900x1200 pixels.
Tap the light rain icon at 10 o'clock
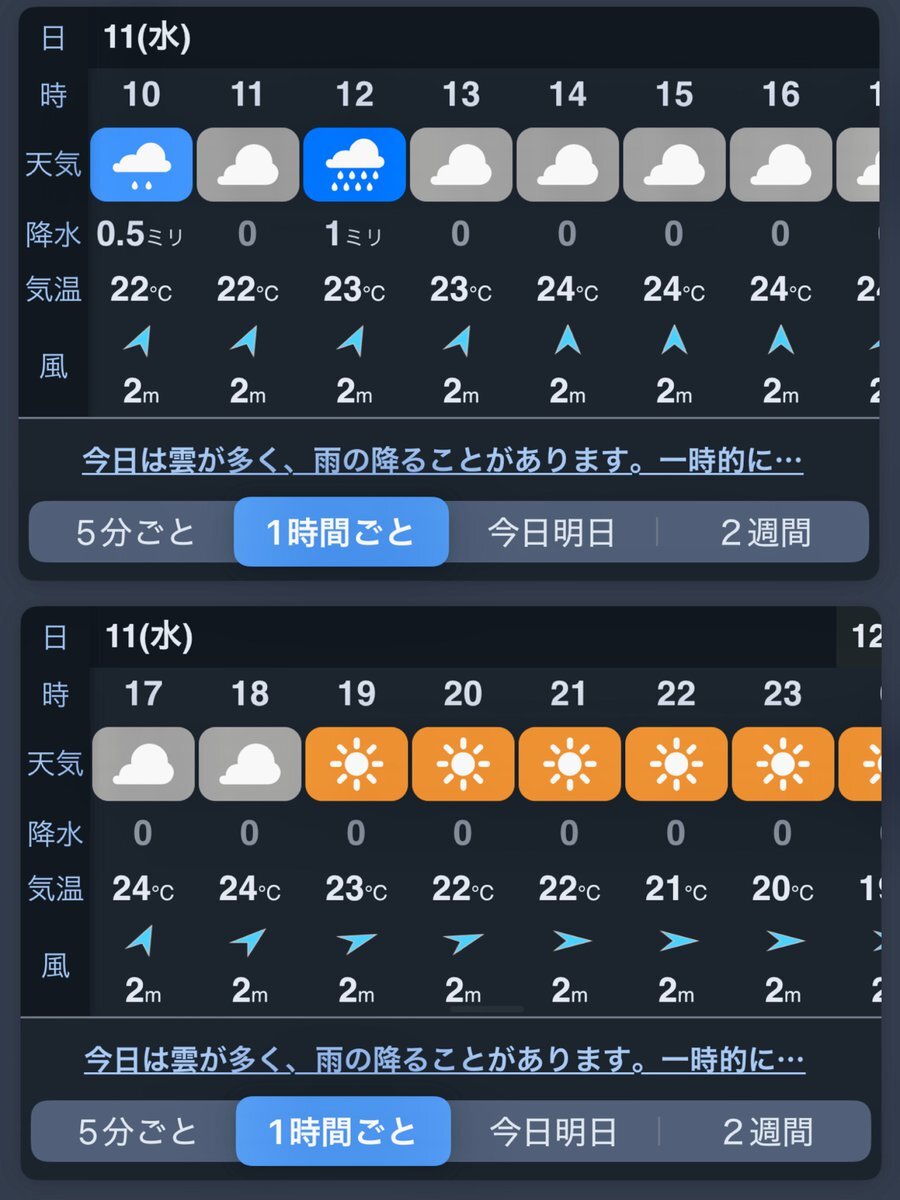tap(140, 164)
